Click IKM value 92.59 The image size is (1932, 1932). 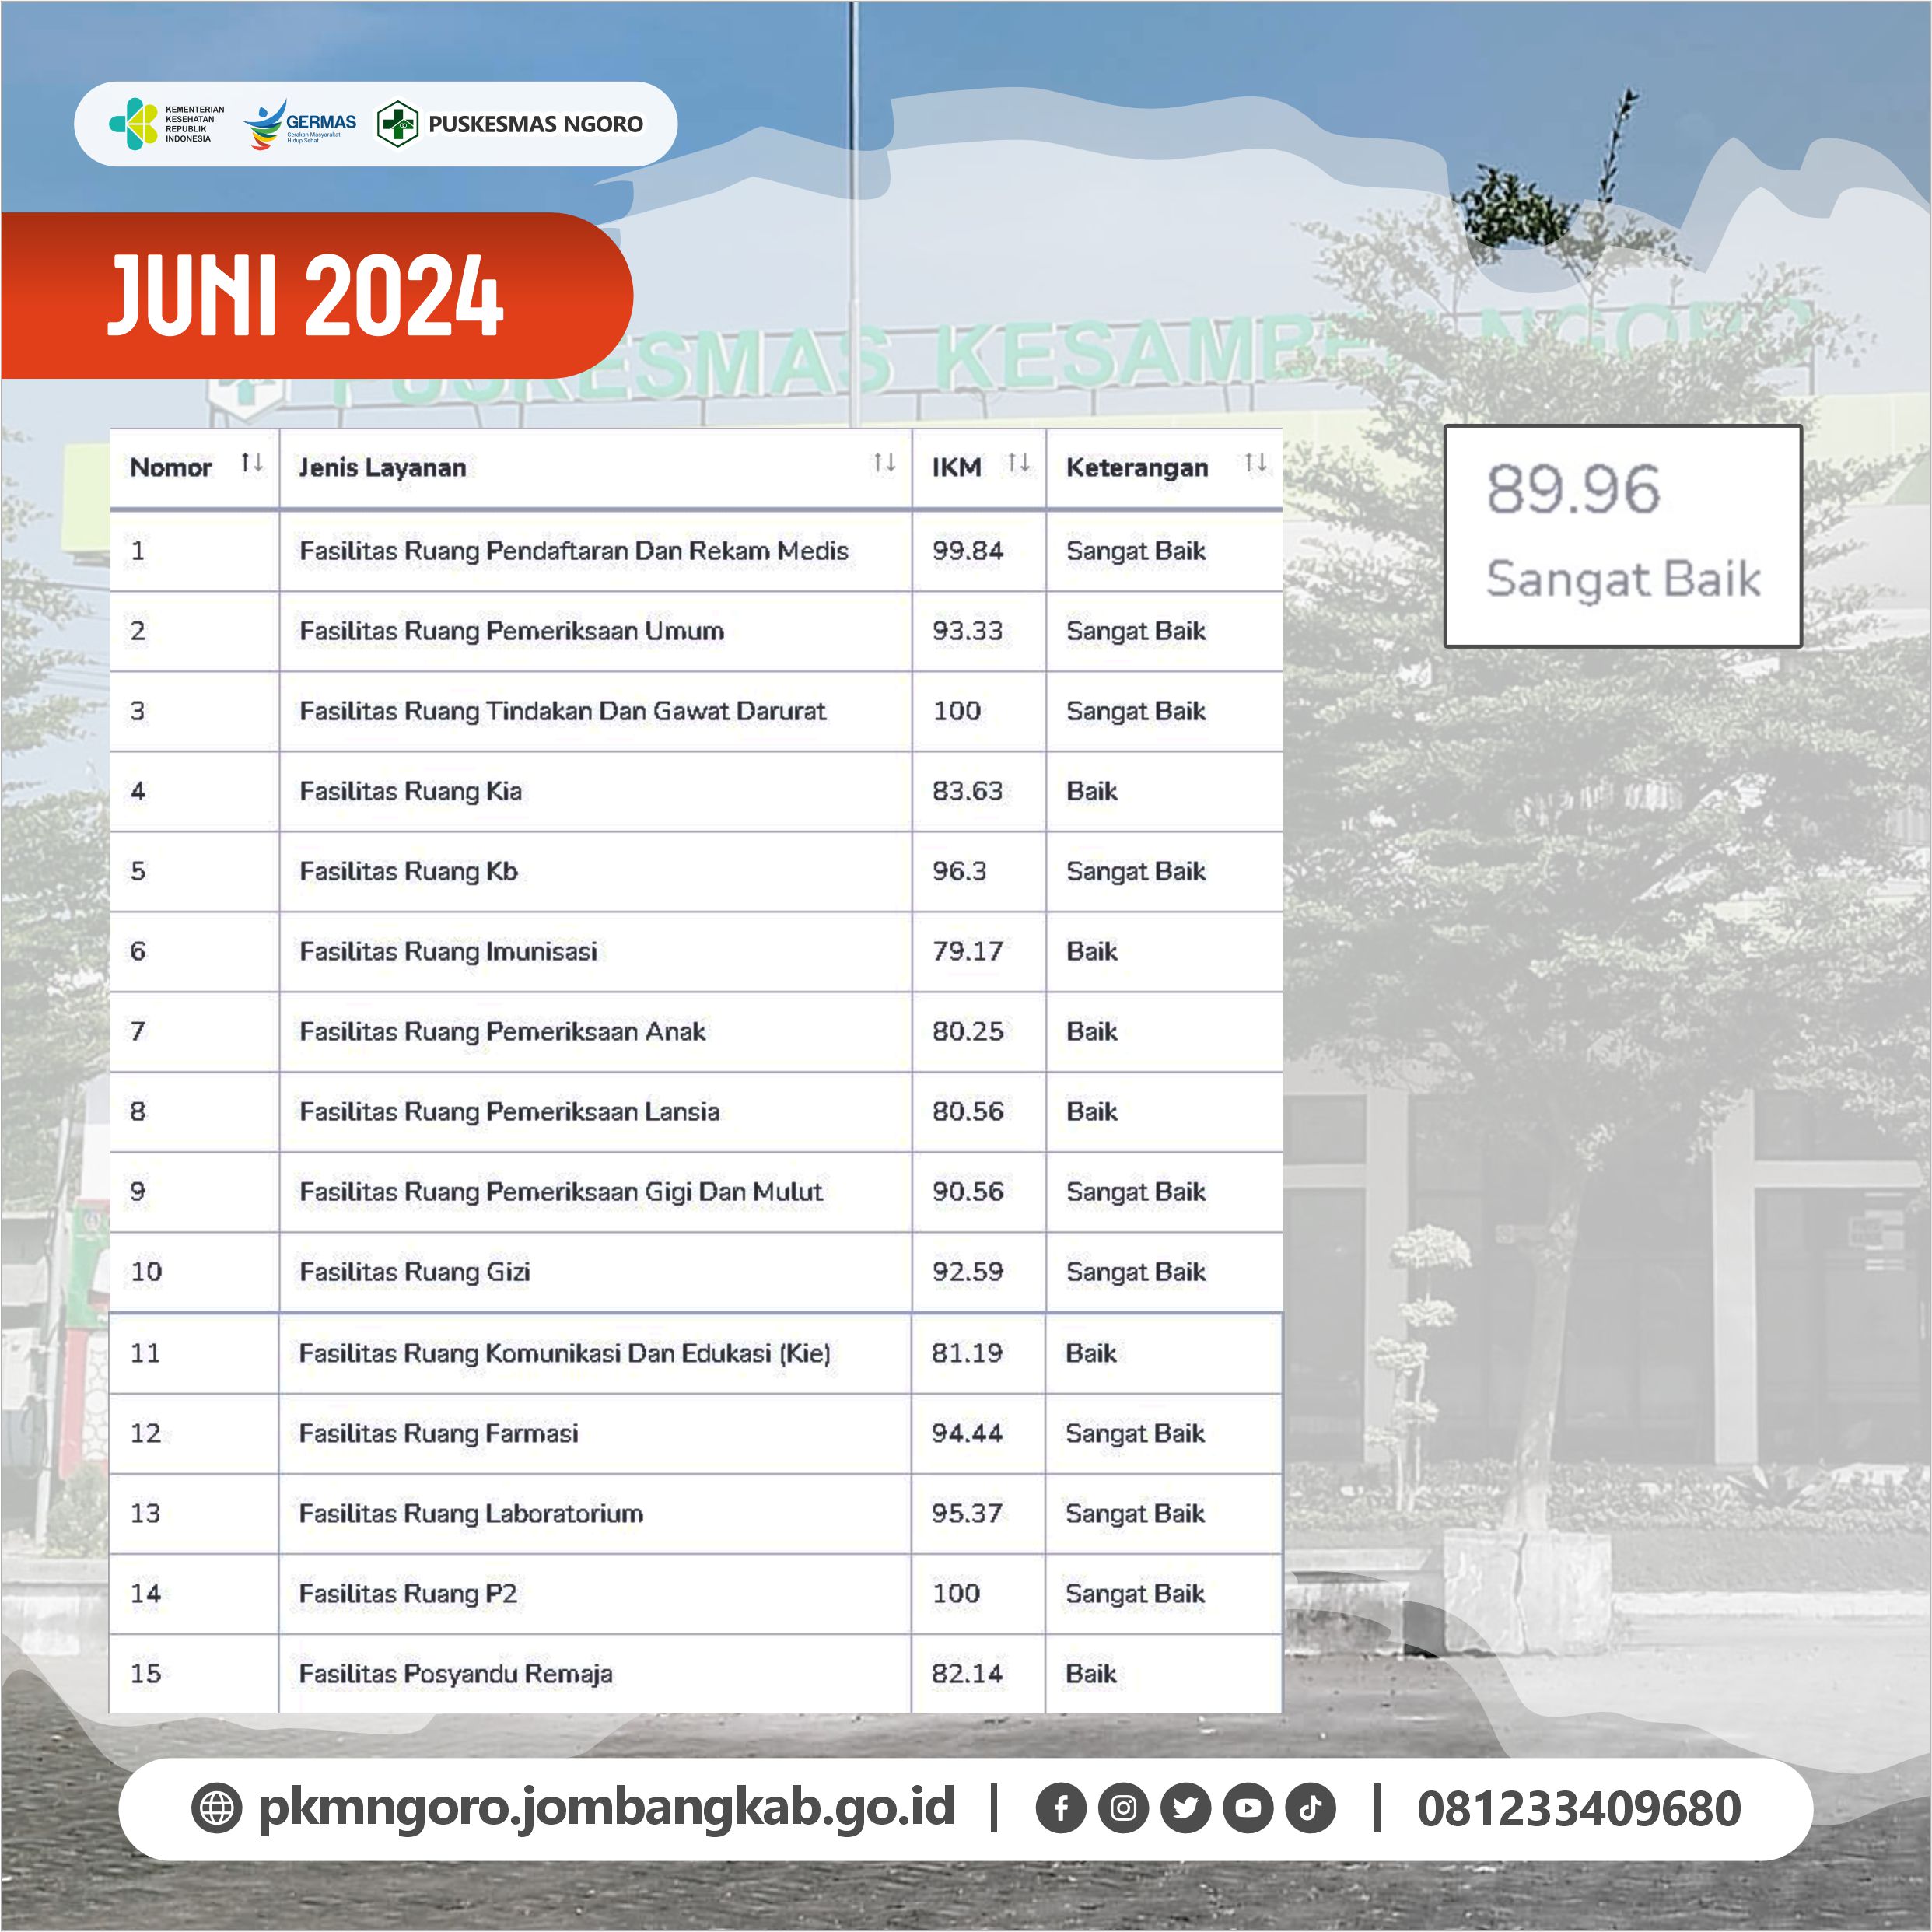pos(968,1271)
